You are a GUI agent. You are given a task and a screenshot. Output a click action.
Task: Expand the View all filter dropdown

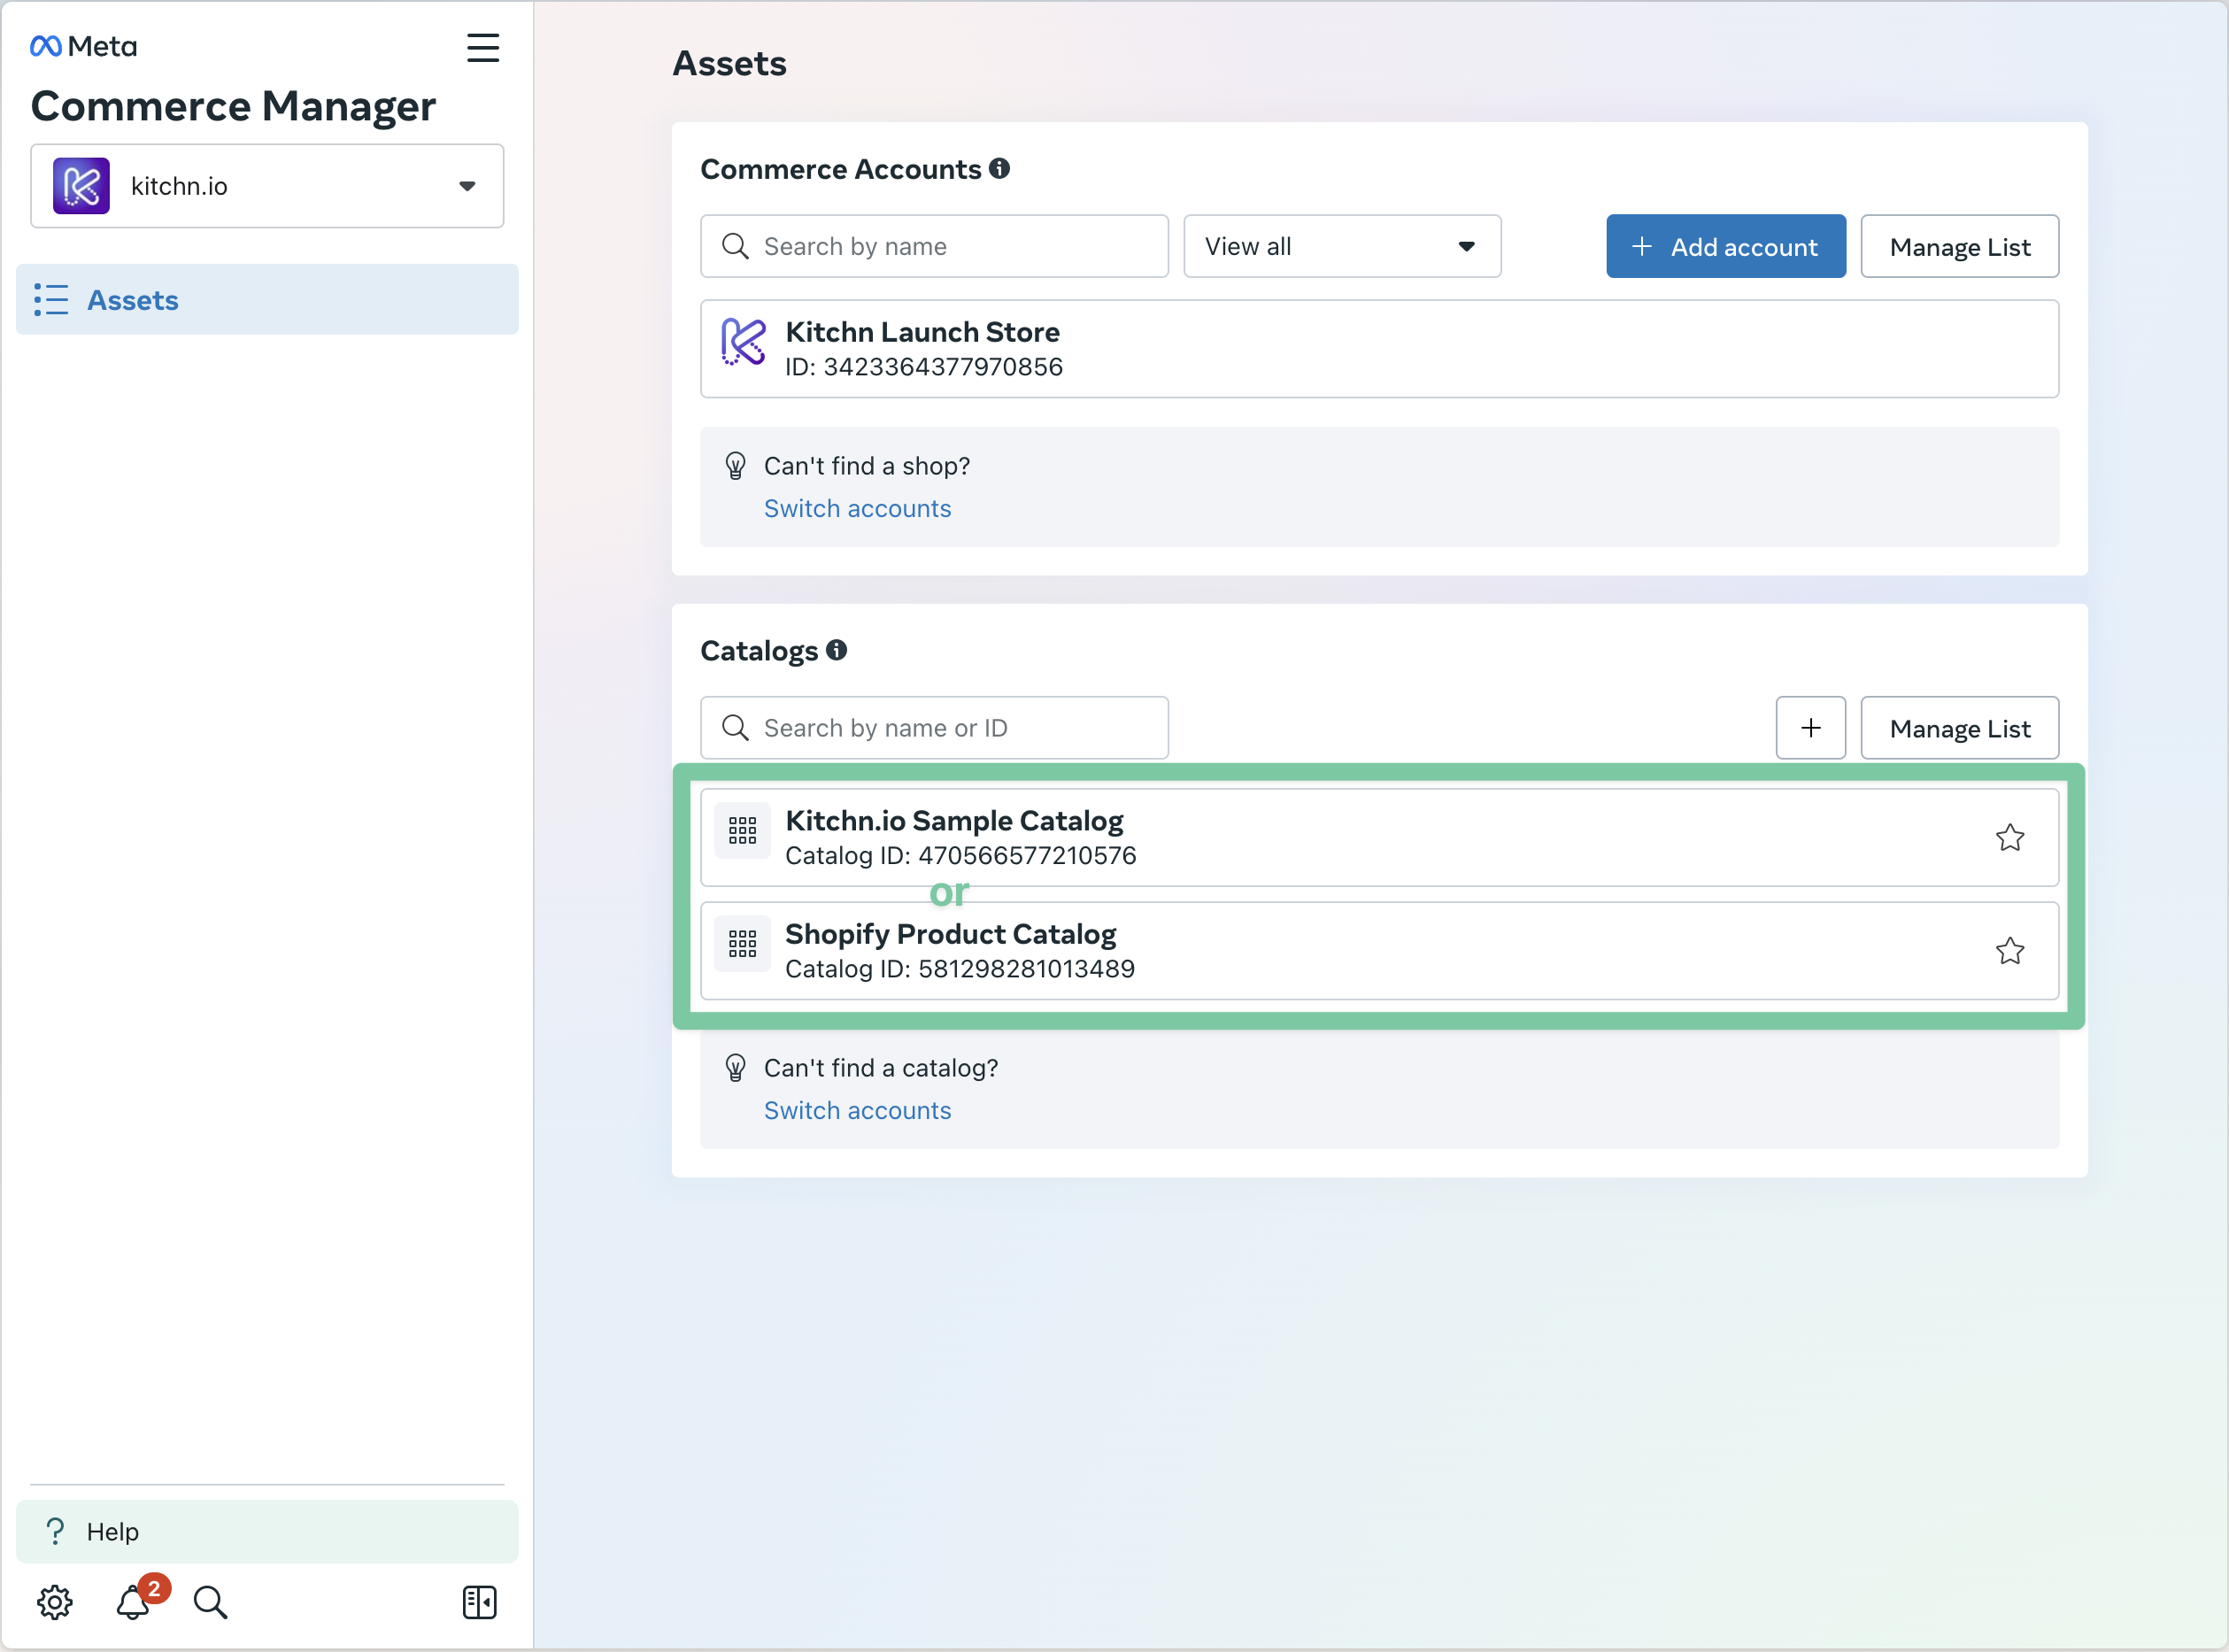point(1341,246)
